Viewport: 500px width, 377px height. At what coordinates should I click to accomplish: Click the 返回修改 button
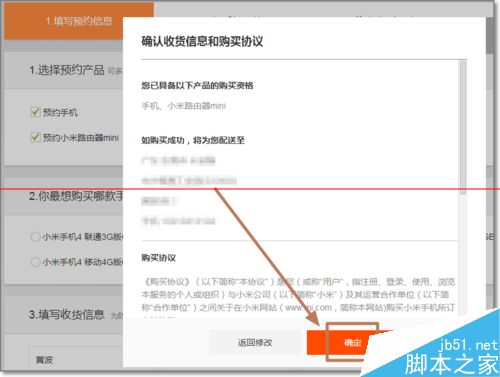click(255, 342)
